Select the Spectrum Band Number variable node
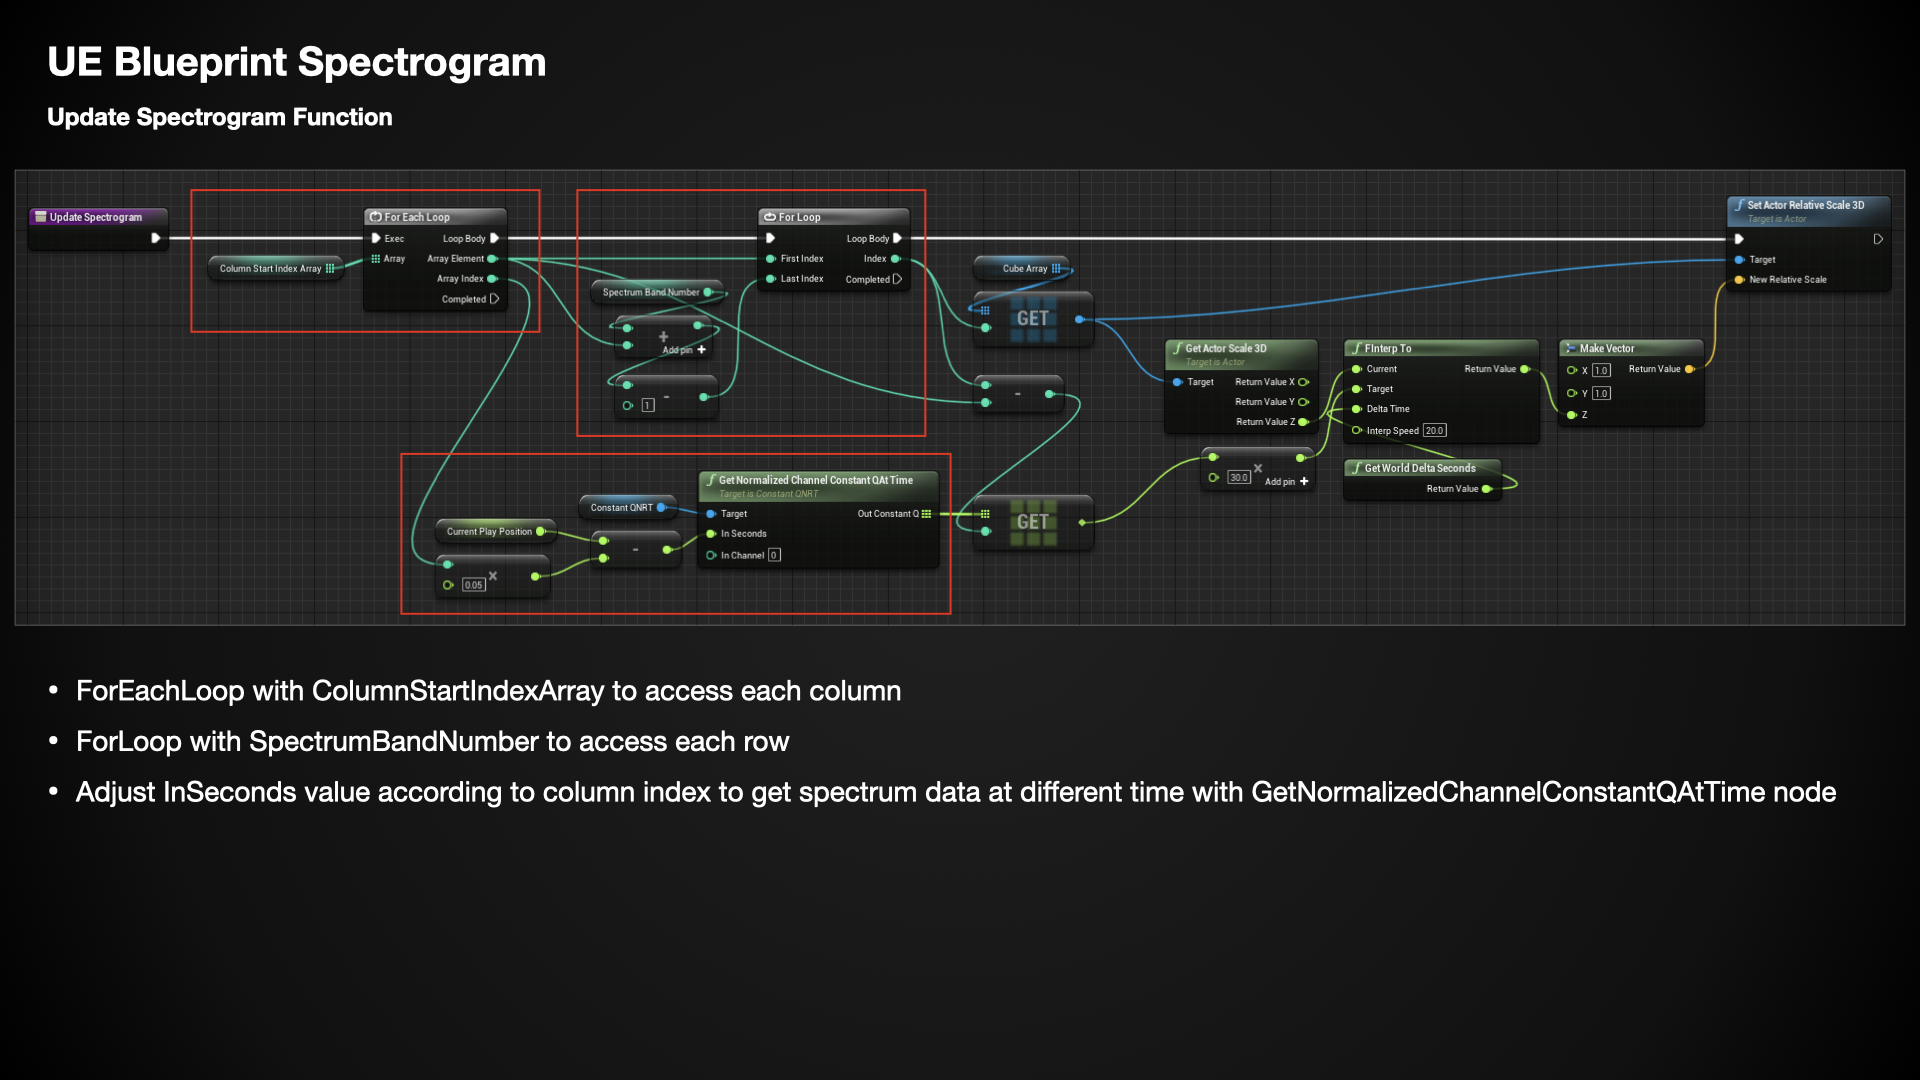 pos(657,292)
